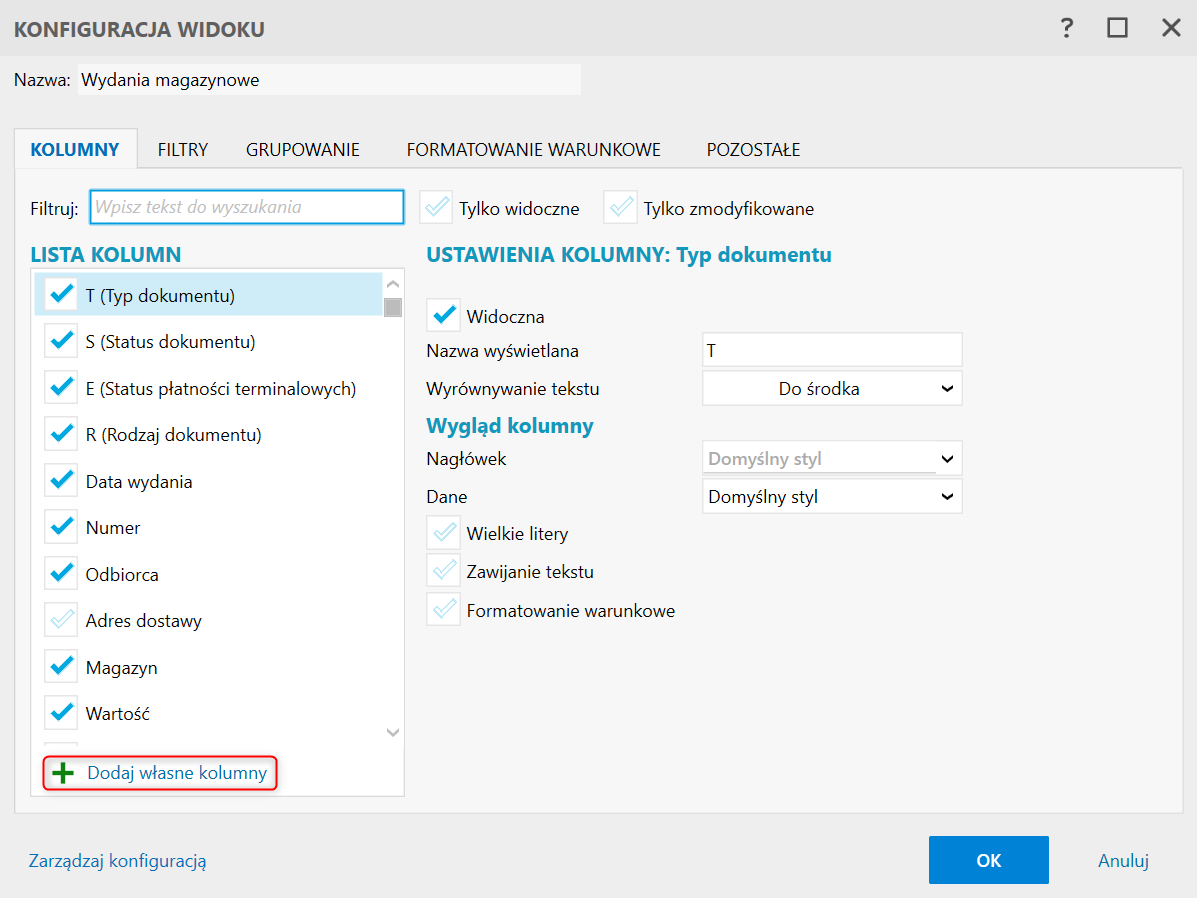
Task: Enable Wielkie litery option
Action: [x=443, y=533]
